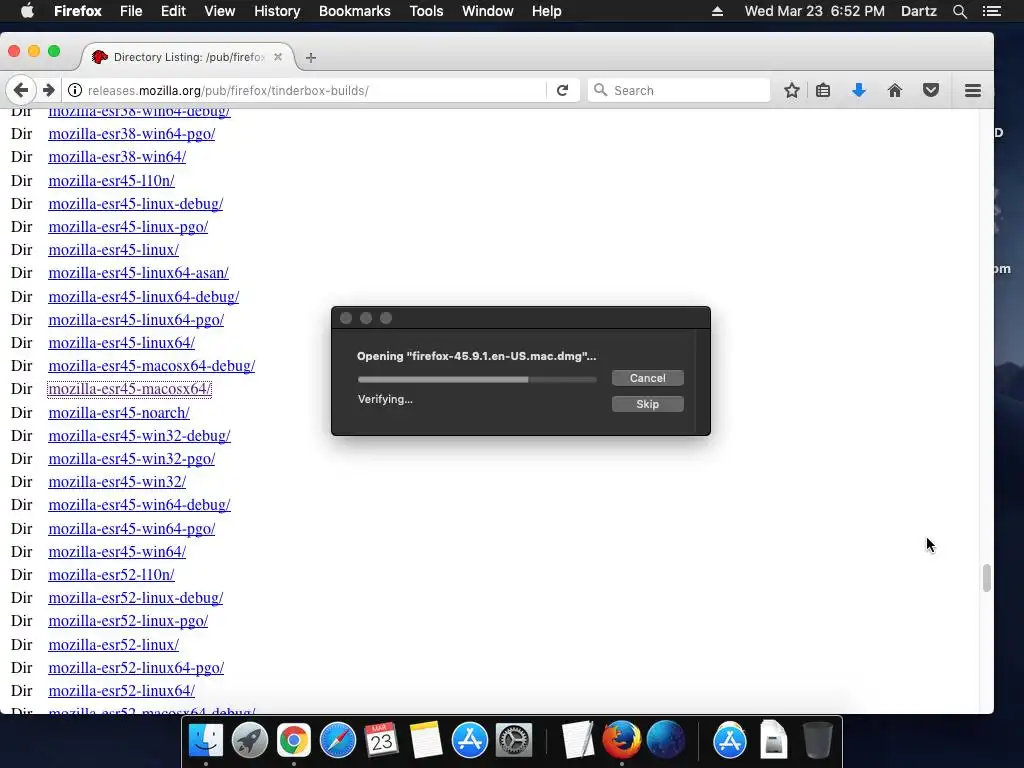Launch Google Chrome from the Dock

pos(293,740)
